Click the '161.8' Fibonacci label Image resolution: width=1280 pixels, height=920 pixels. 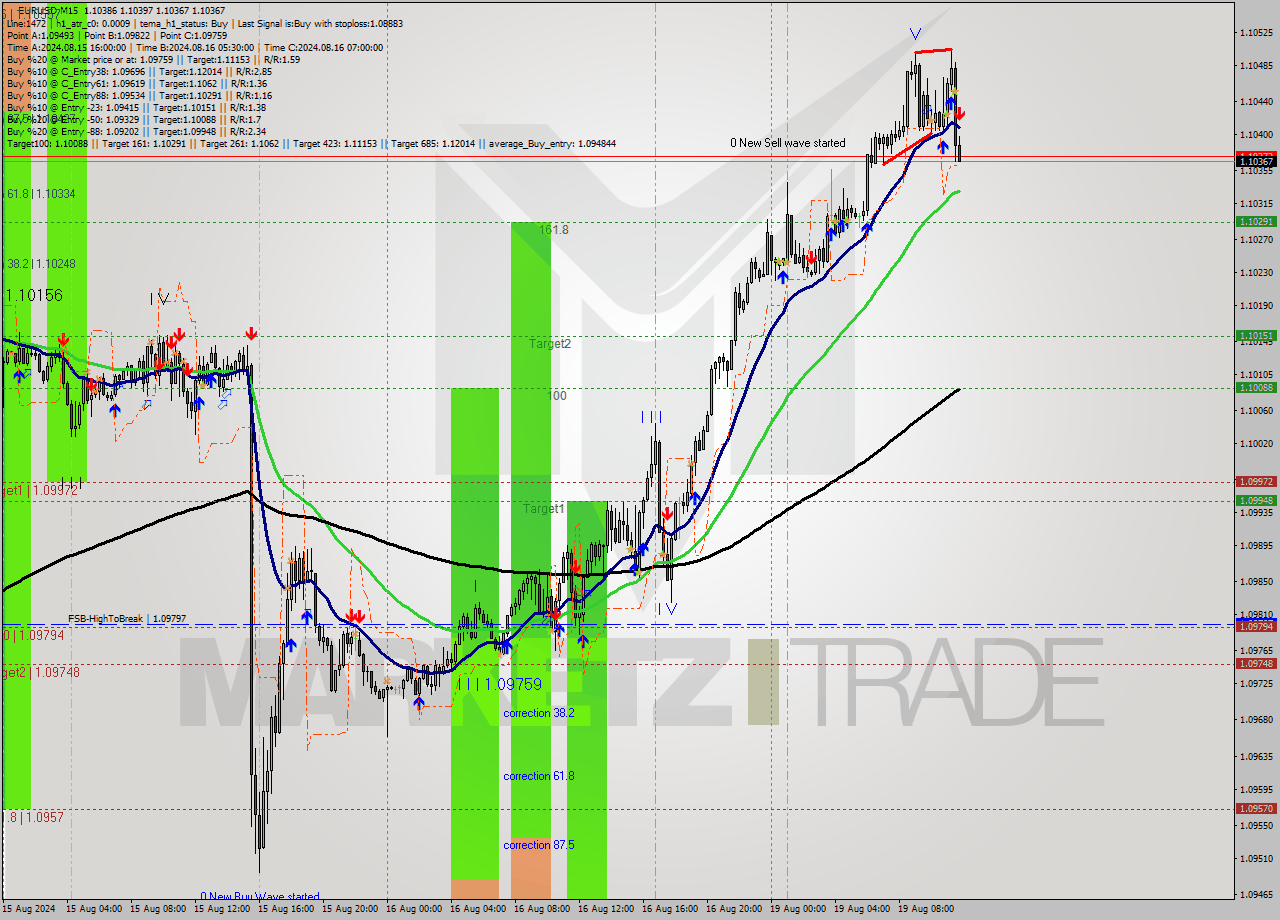point(554,230)
